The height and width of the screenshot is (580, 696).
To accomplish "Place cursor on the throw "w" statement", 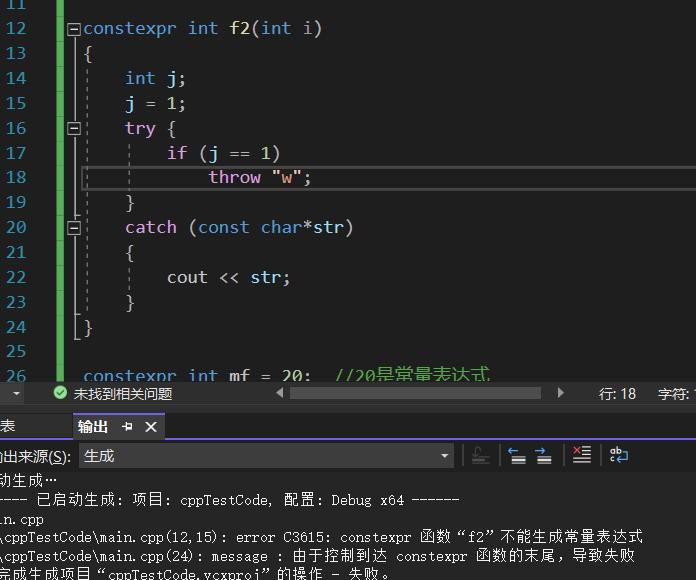I will click(x=260, y=178).
